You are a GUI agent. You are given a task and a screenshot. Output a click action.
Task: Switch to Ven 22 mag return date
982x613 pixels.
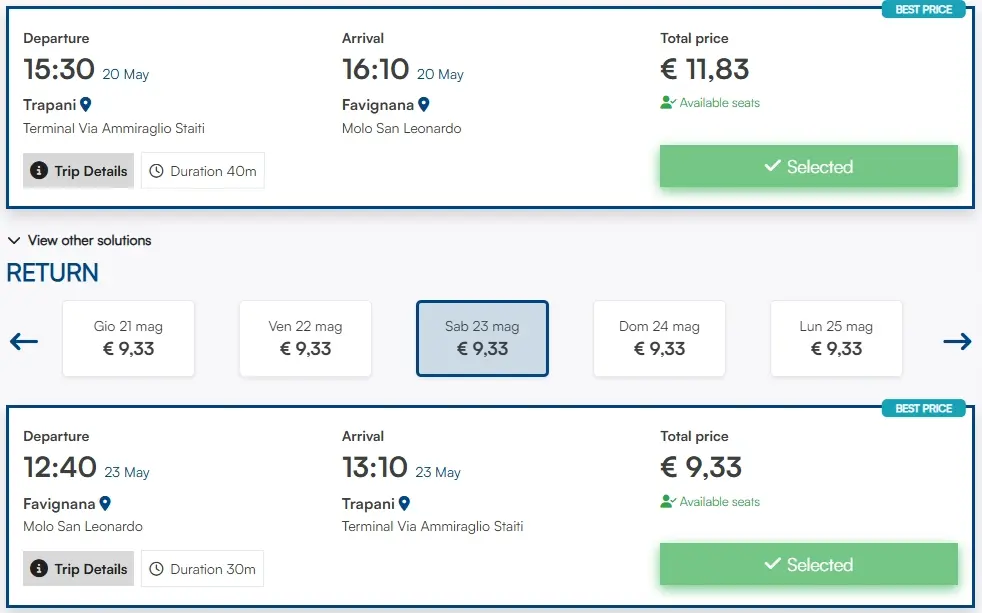[305, 338]
